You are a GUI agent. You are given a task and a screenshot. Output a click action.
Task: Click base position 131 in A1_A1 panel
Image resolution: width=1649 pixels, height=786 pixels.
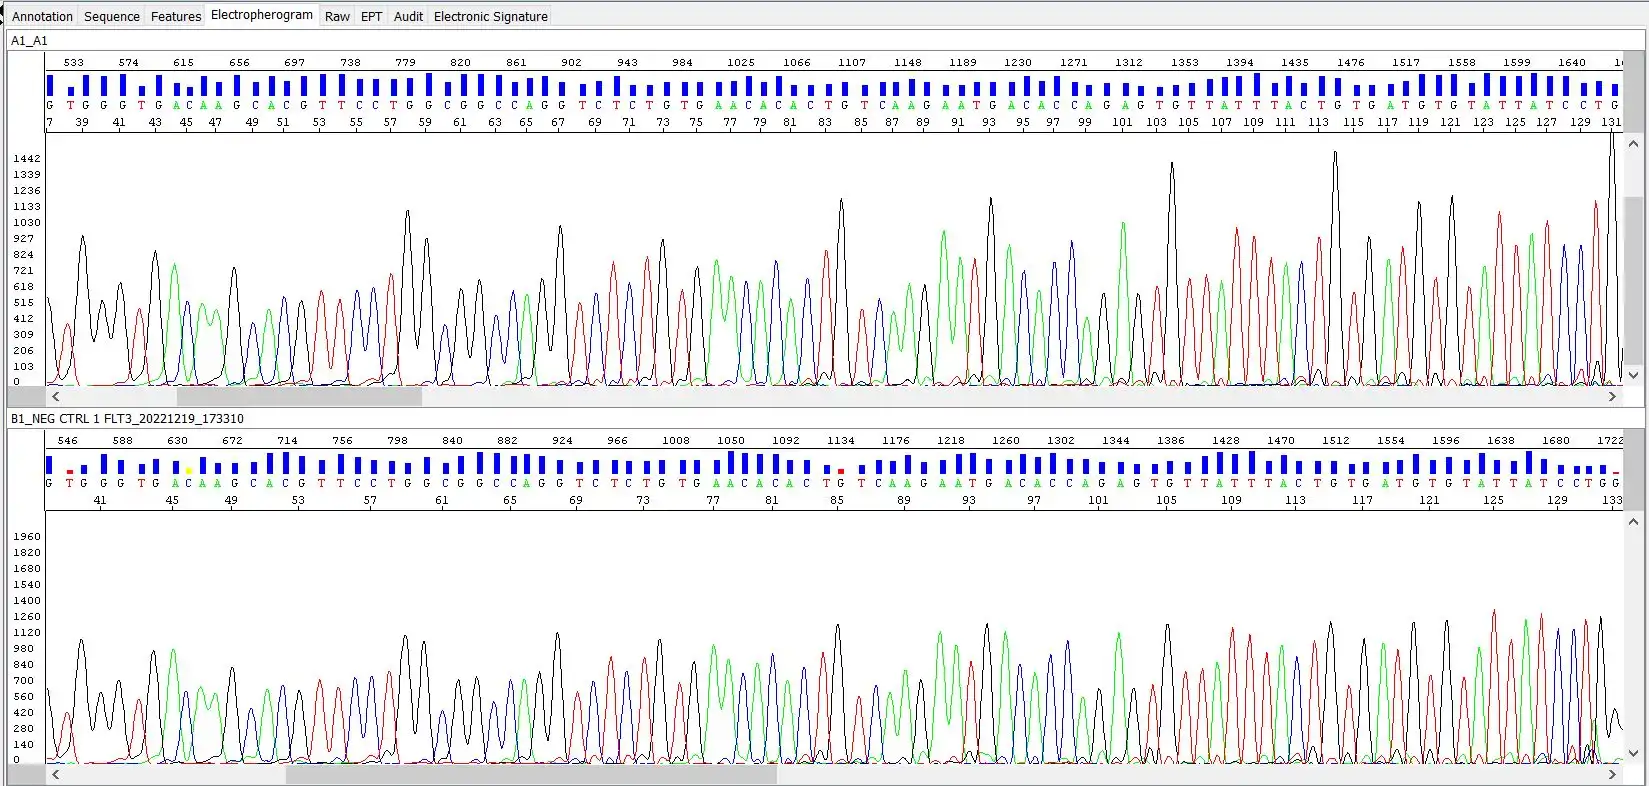pos(1611,122)
